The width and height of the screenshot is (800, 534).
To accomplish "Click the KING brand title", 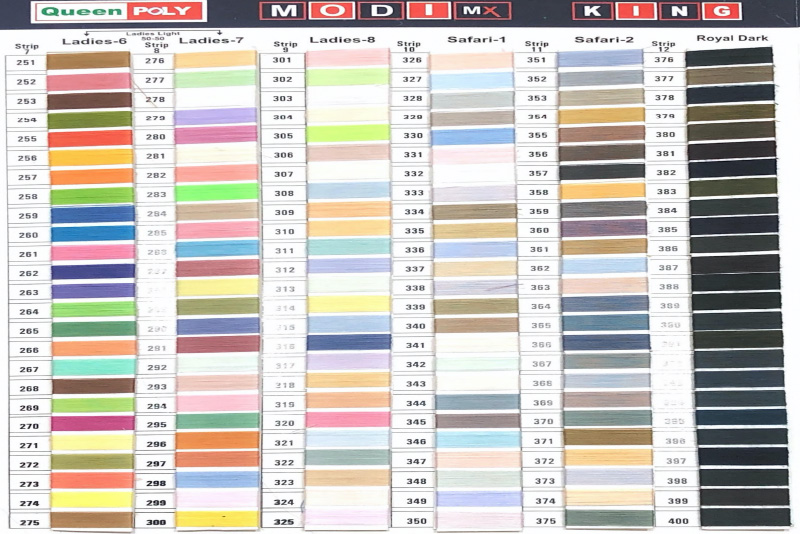I will [x=657, y=11].
